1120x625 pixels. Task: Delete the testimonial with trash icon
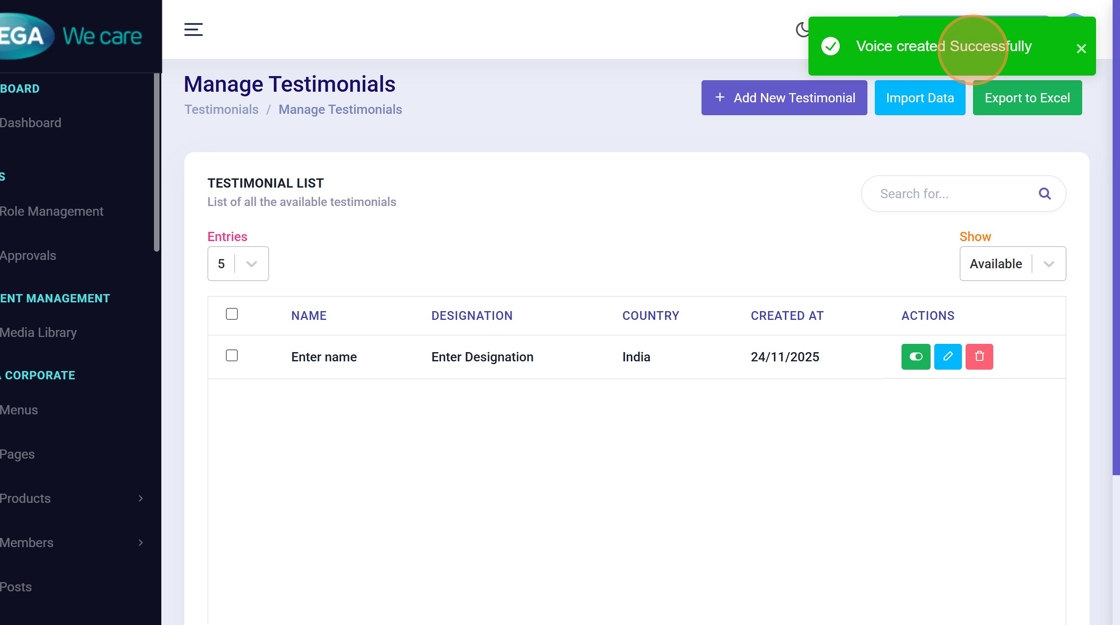(979, 357)
